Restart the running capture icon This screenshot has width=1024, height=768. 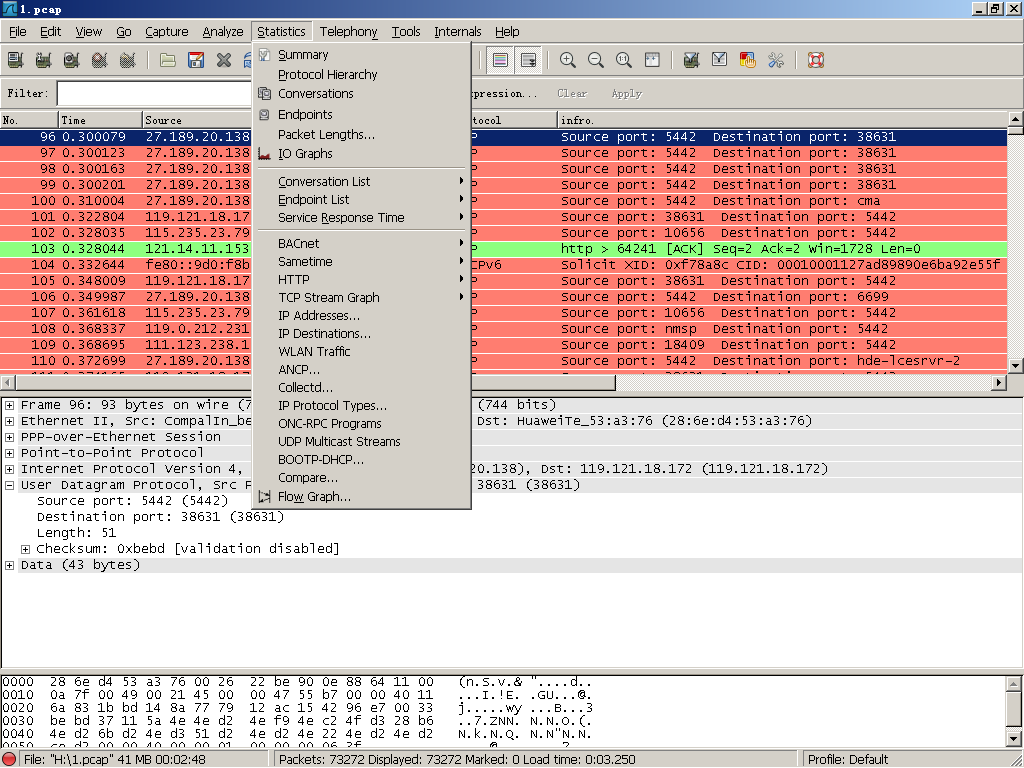[127, 60]
